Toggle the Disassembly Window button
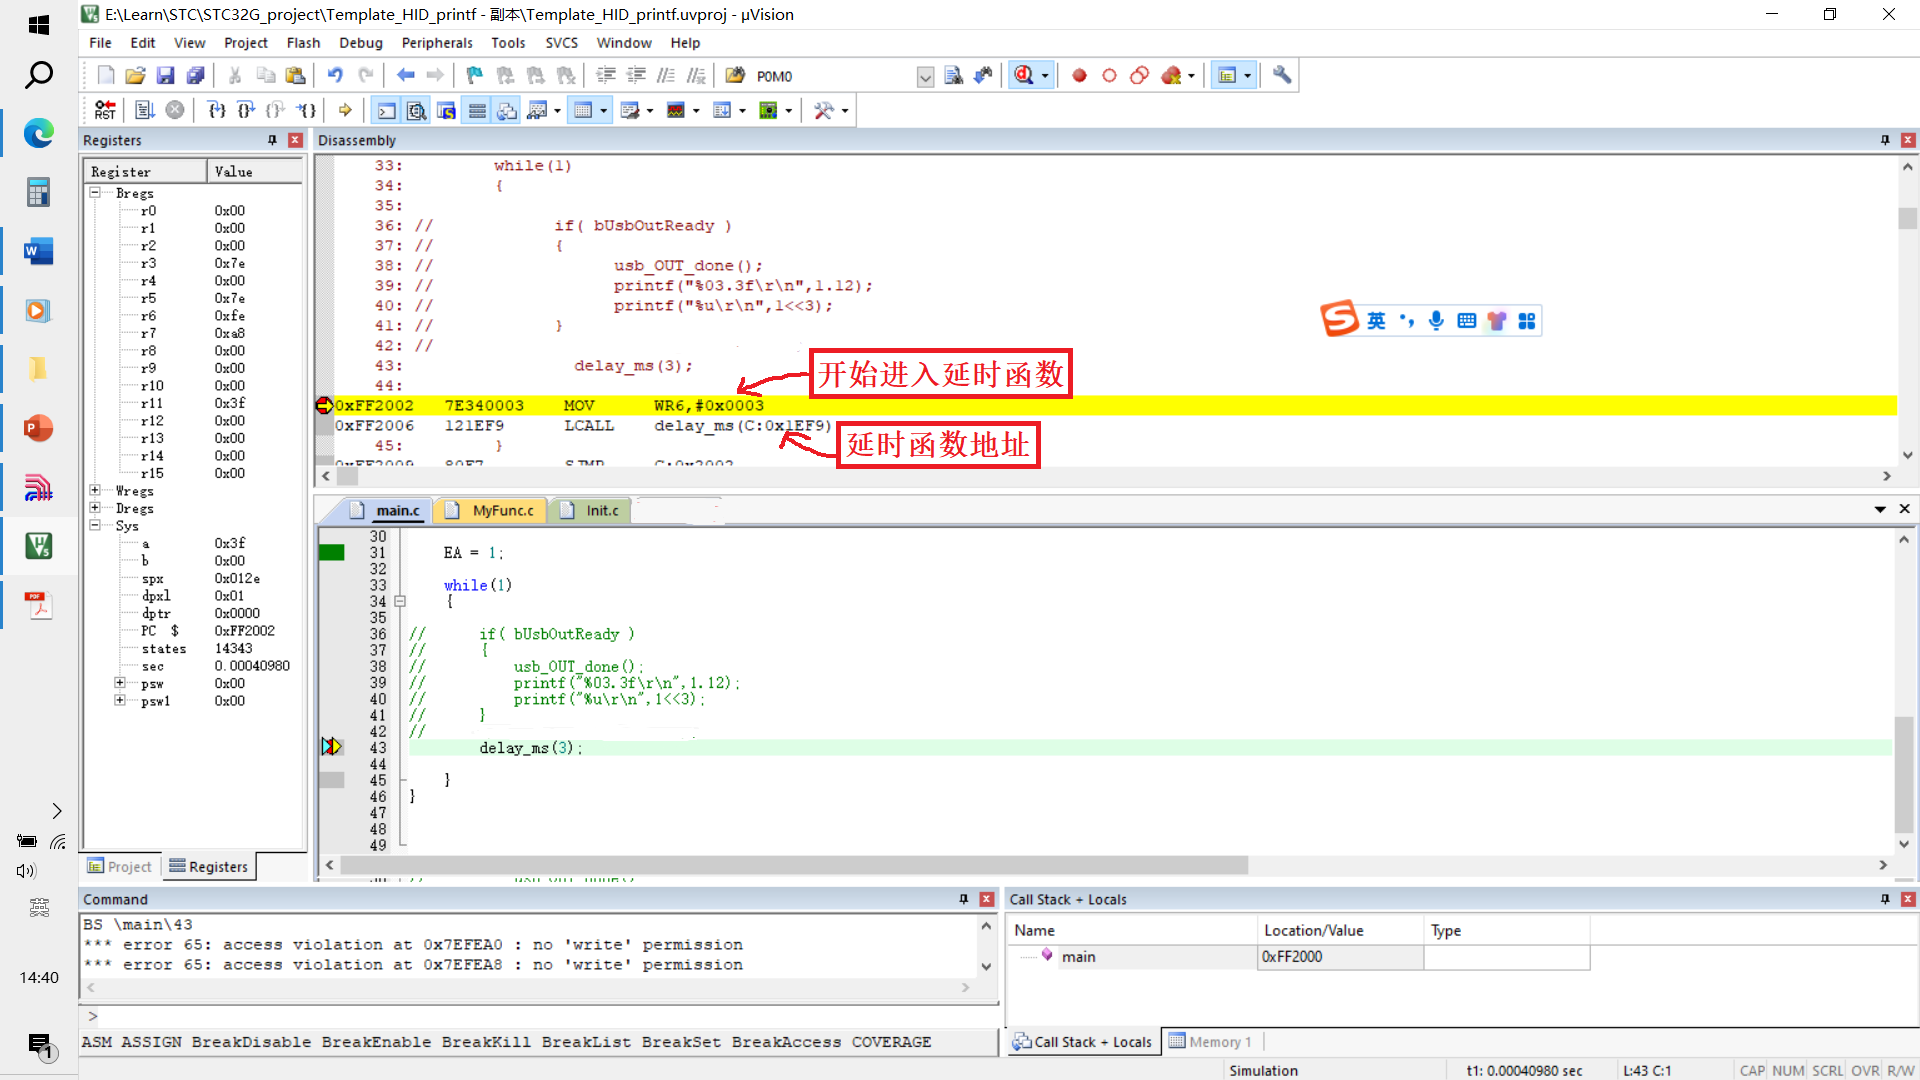Viewport: 1920px width, 1080px height. pos(416,110)
